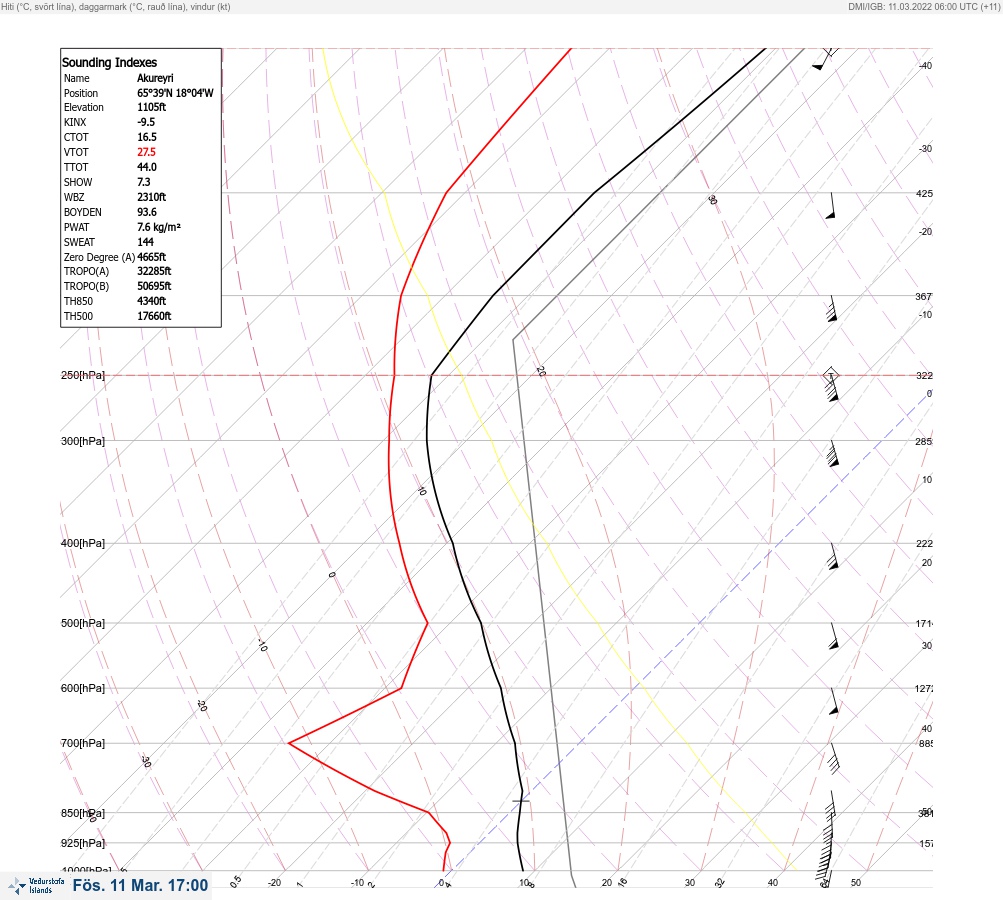Image resolution: width=1003 pixels, height=900 pixels.
Task: Select the KINX value -9.5
Action: (x=146, y=122)
